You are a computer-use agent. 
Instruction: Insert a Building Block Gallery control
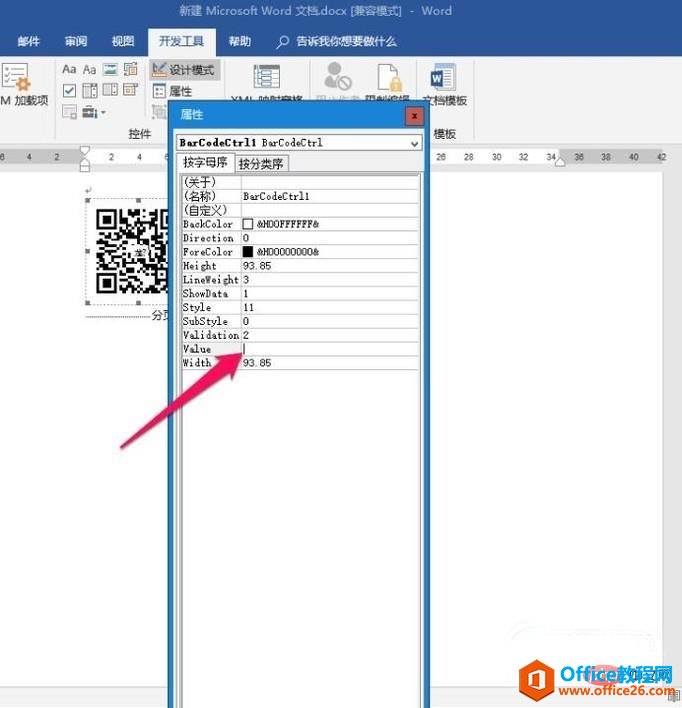pos(131,70)
